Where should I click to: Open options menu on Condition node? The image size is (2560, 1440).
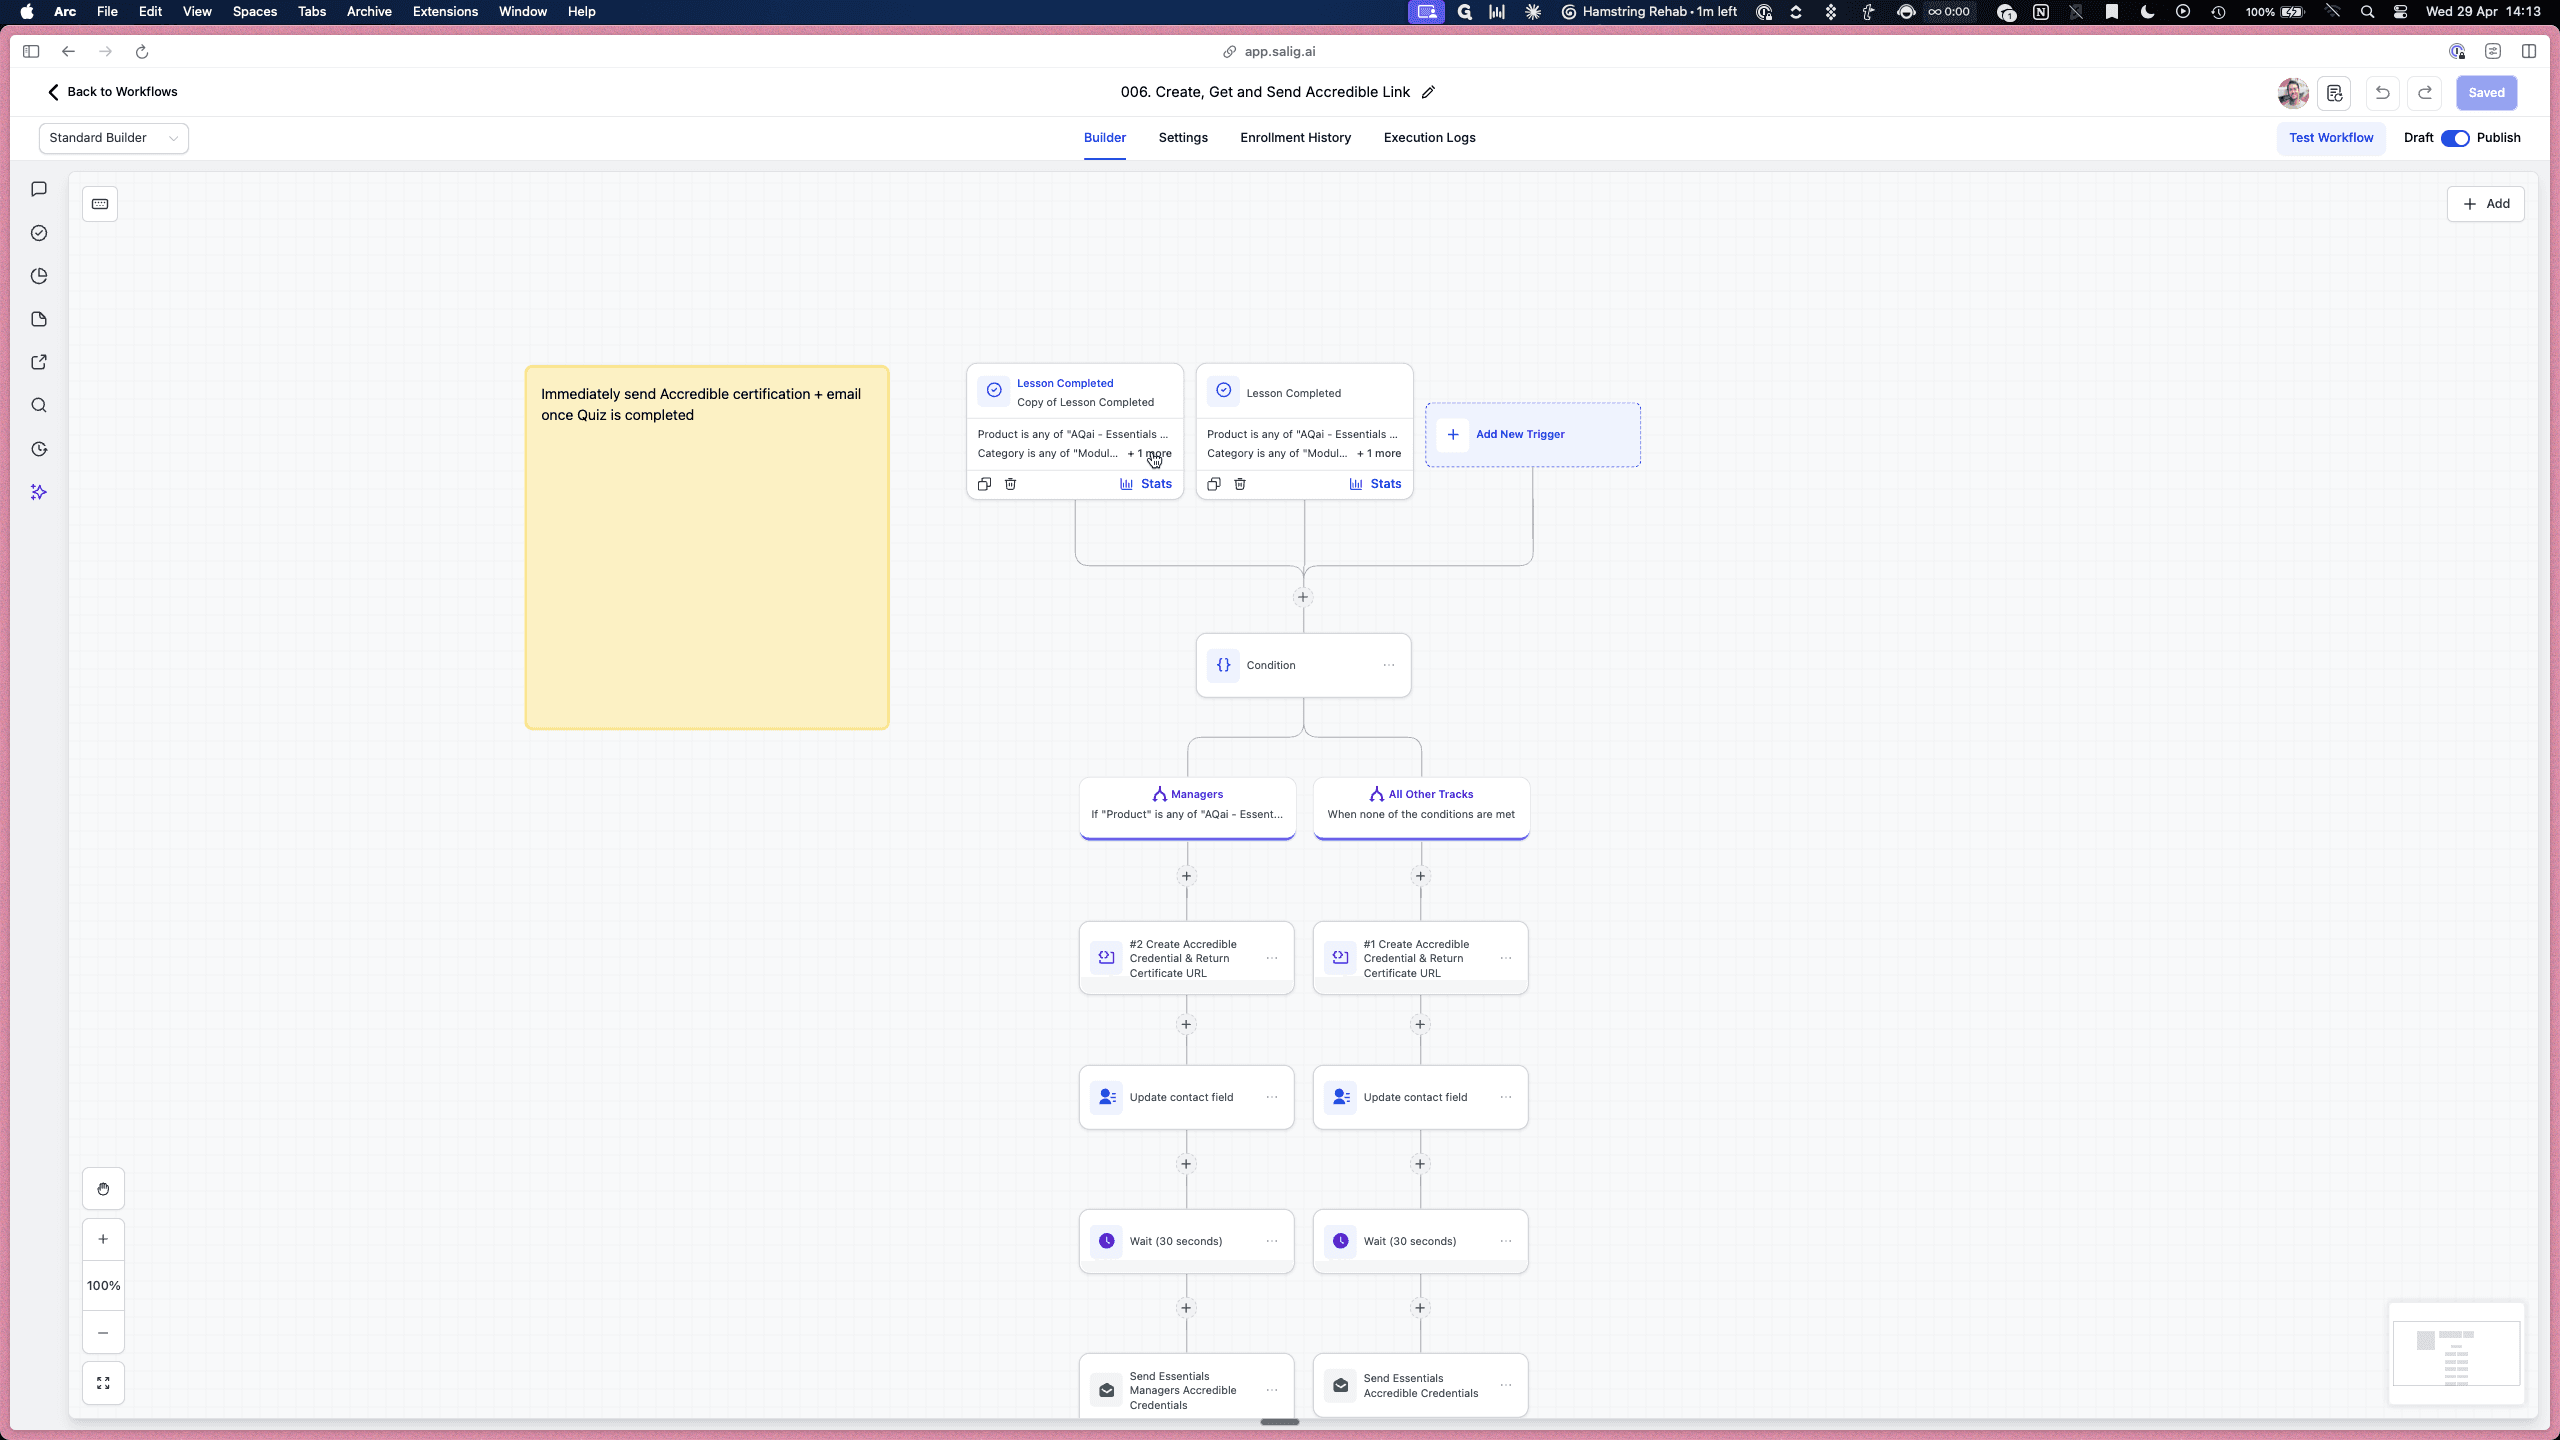pos(1389,665)
